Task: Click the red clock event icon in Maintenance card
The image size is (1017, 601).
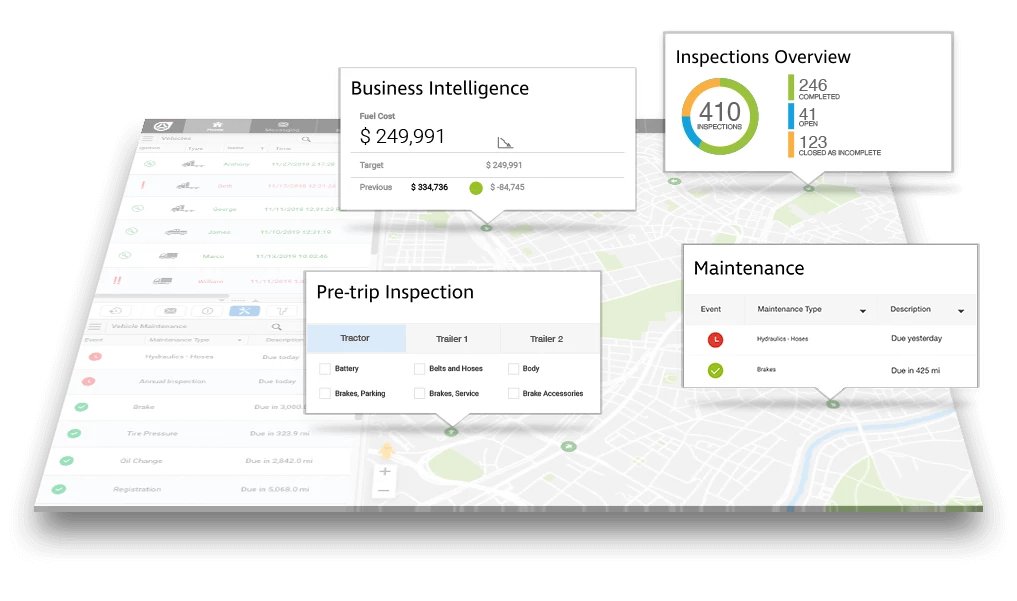Action: point(715,339)
